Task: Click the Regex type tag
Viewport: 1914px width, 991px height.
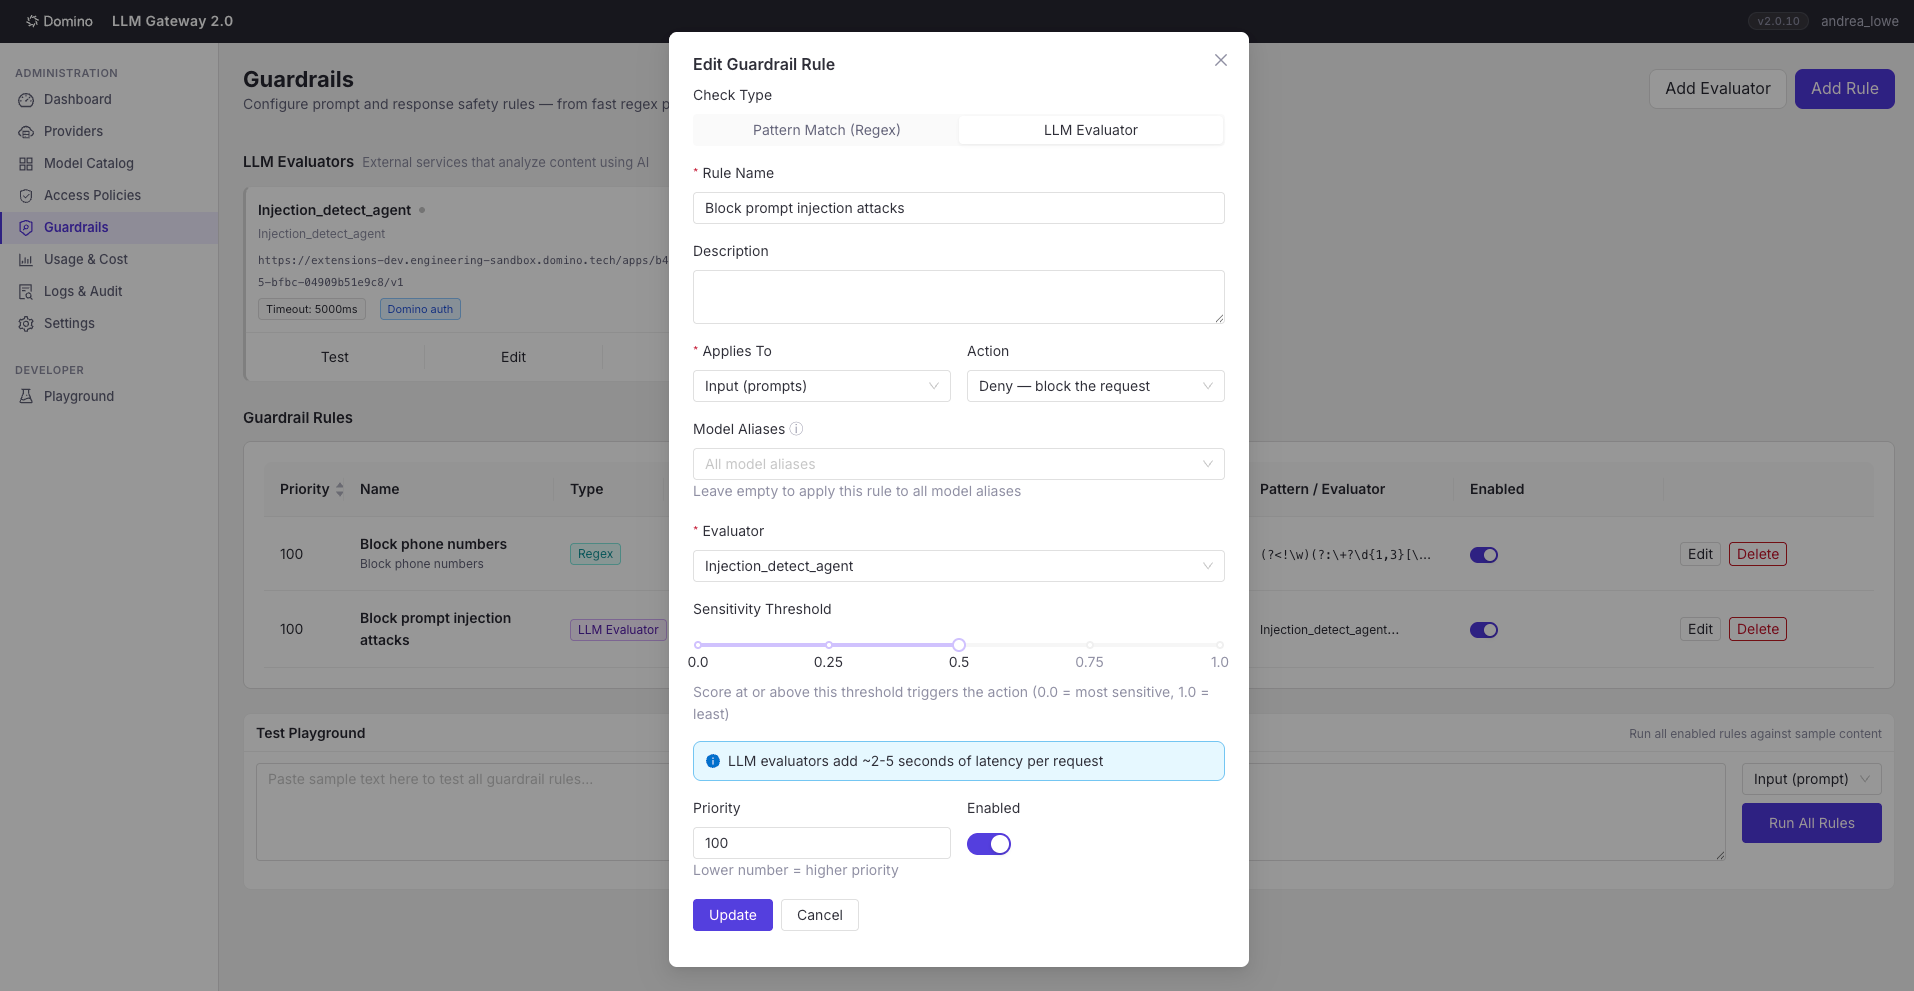Action: (595, 554)
